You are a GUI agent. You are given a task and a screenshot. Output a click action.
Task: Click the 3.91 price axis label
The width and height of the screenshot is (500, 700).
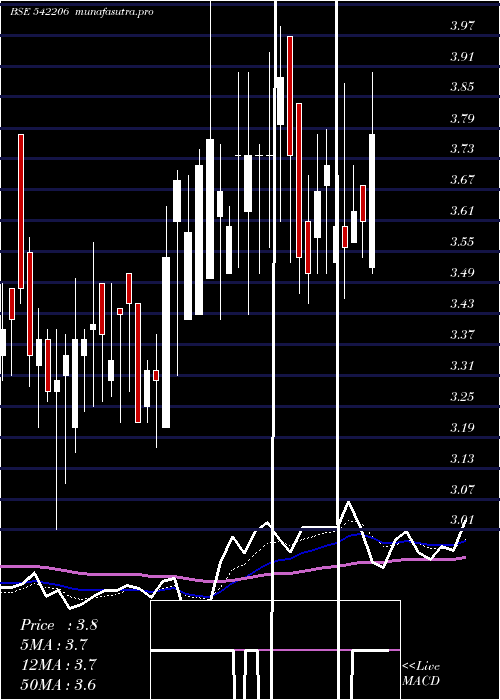462,57
